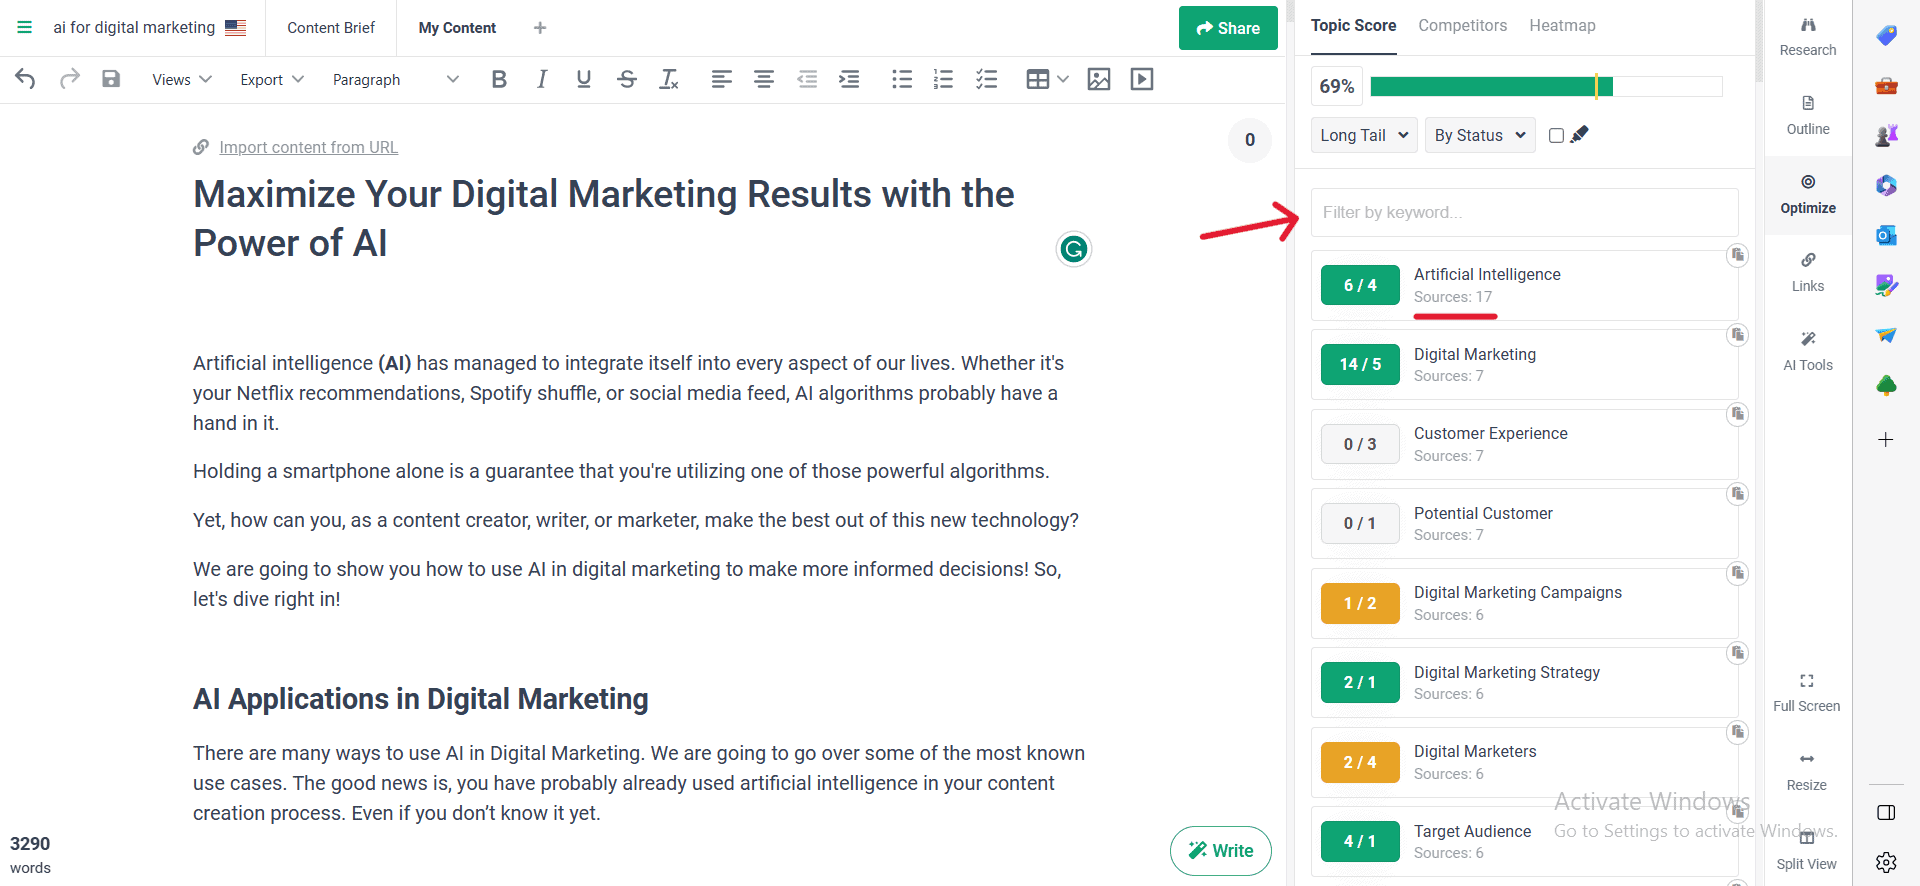The width and height of the screenshot is (1920, 886).
Task: Click Import content from URL link
Action: pyautogui.click(x=308, y=147)
